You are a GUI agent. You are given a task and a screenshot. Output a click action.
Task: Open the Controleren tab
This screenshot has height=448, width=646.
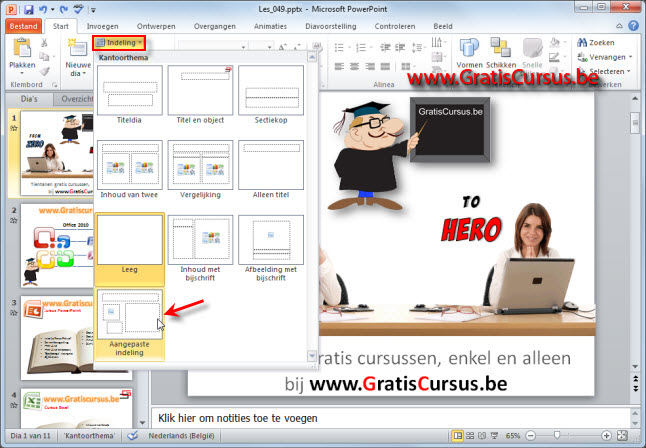click(395, 26)
